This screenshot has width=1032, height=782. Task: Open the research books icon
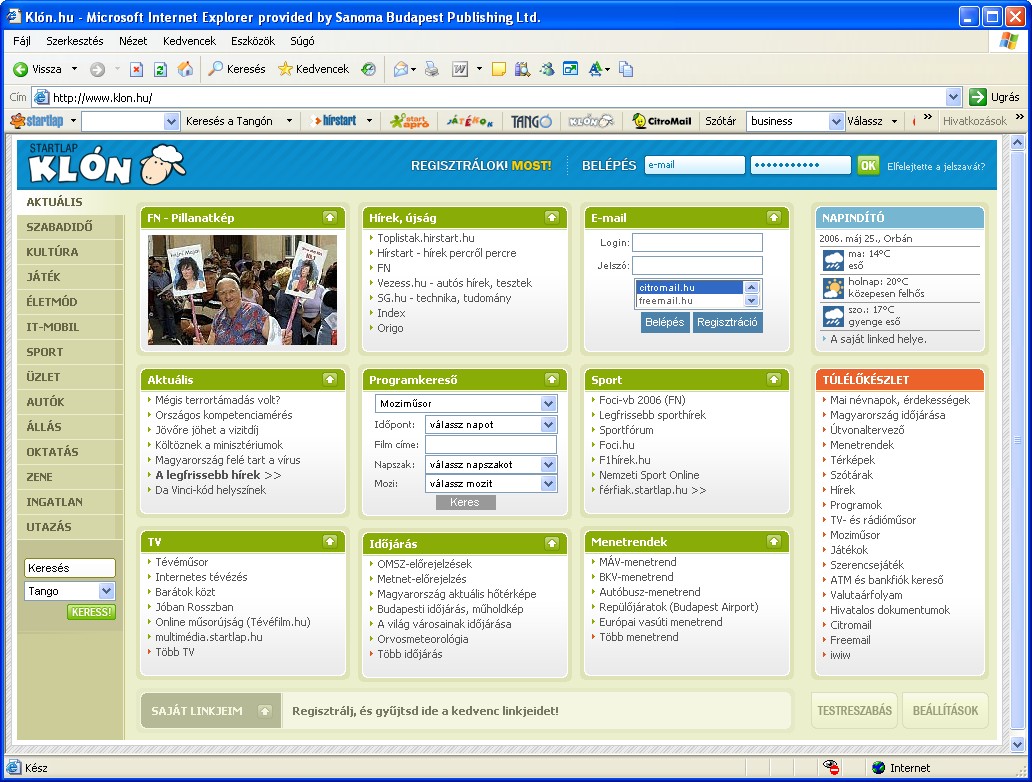pyautogui.click(x=523, y=69)
